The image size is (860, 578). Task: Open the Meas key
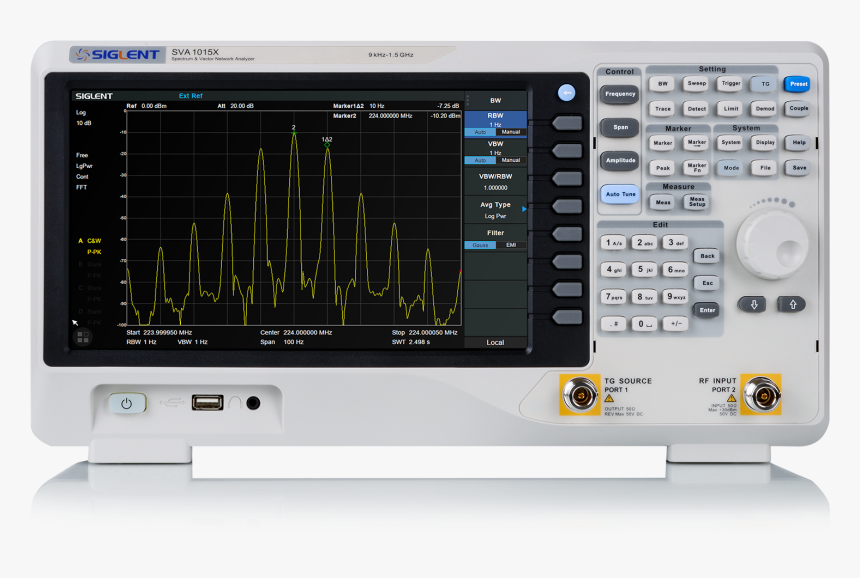[663, 202]
